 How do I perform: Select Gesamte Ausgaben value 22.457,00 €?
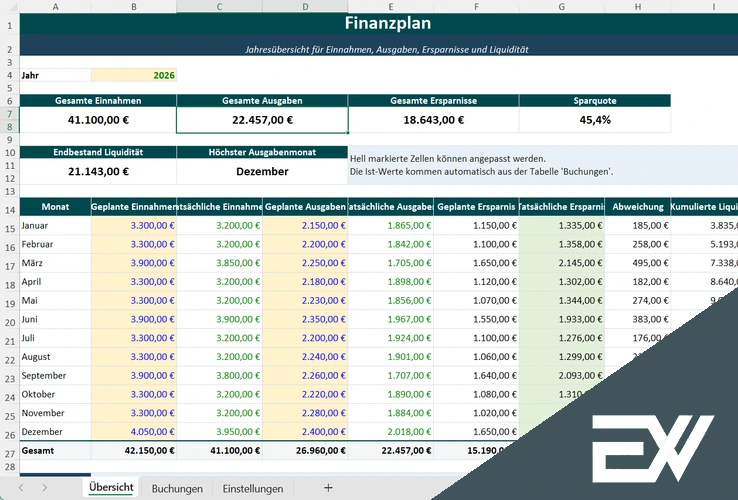(262, 120)
